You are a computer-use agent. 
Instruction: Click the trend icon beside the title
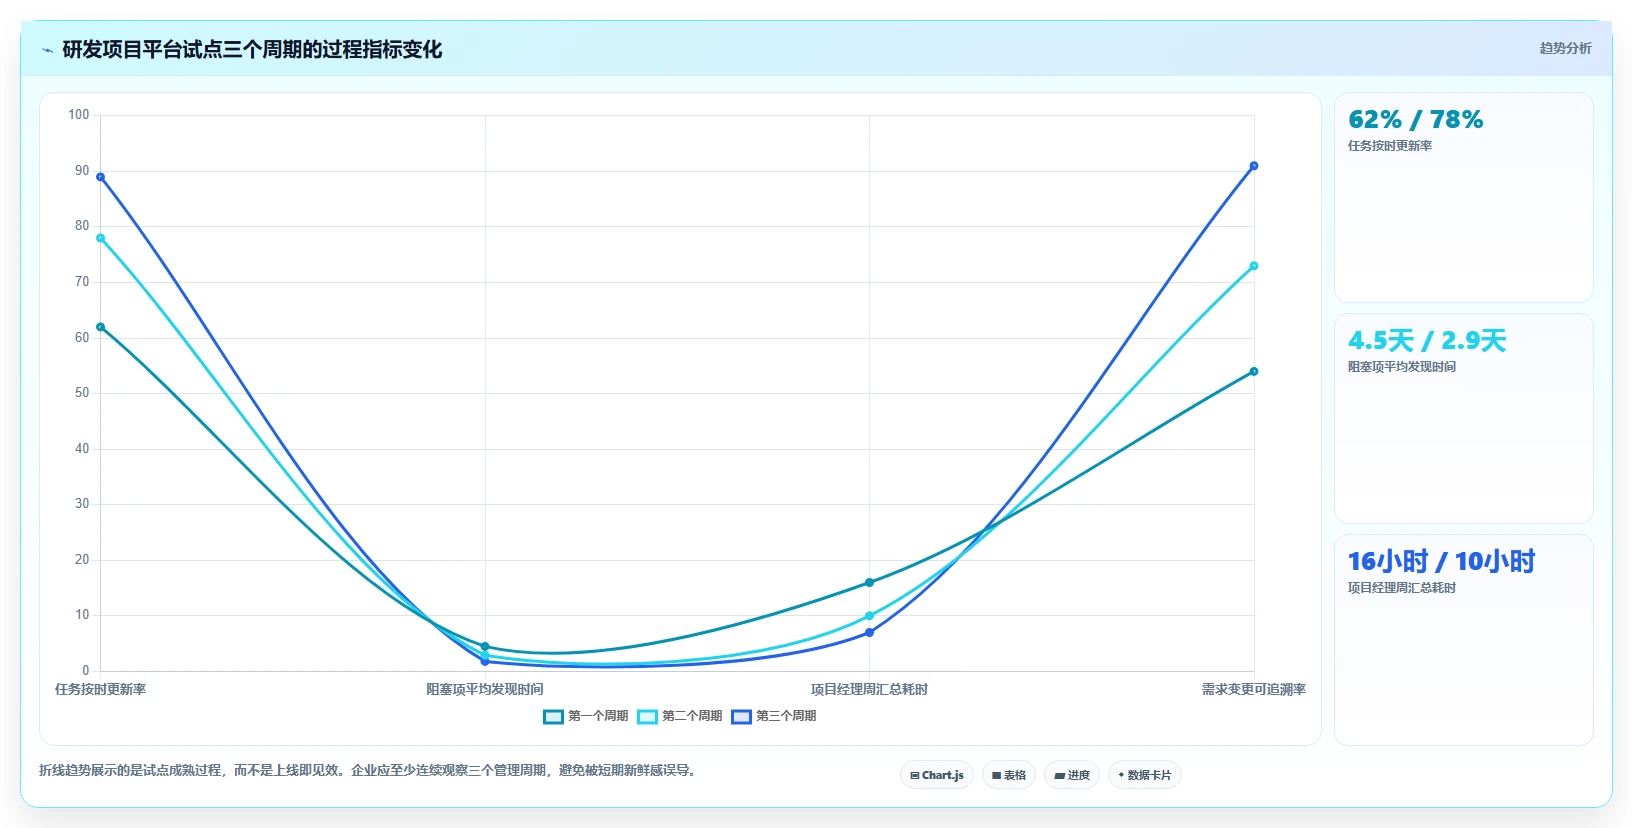point(47,50)
